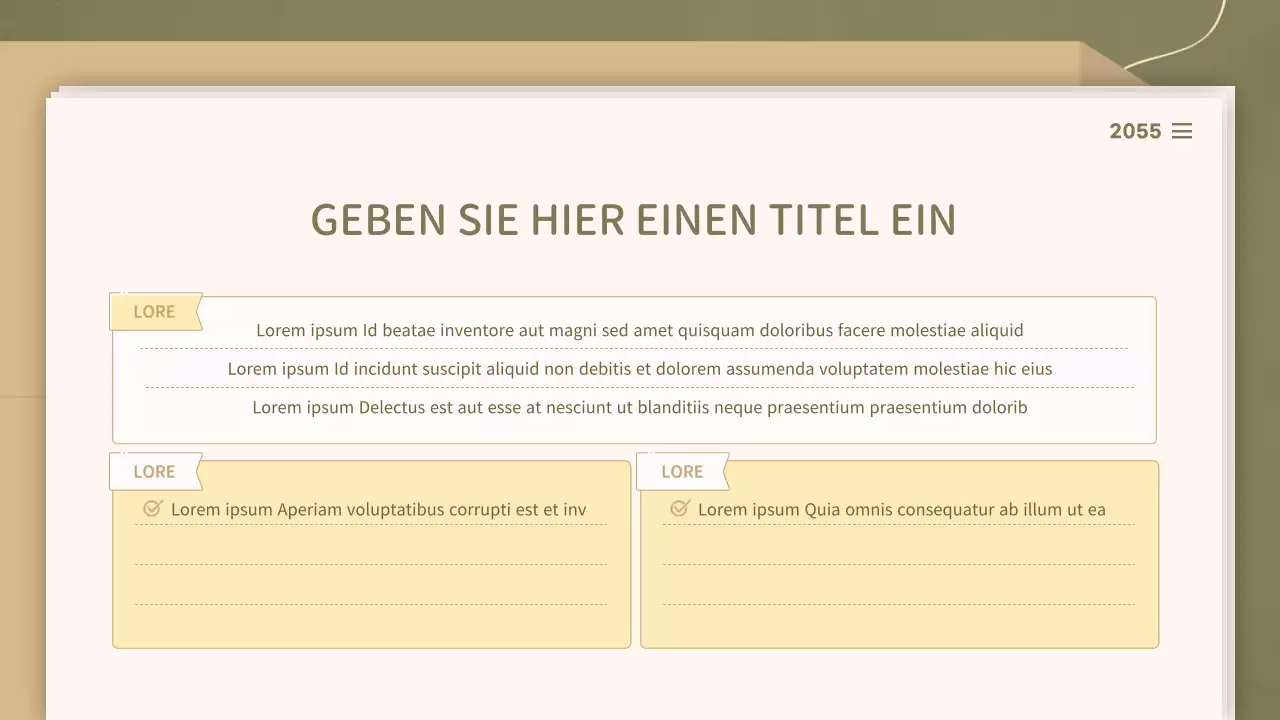Expand the top card content area
Image resolution: width=1280 pixels, height=720 pixels.
point(634,369)
